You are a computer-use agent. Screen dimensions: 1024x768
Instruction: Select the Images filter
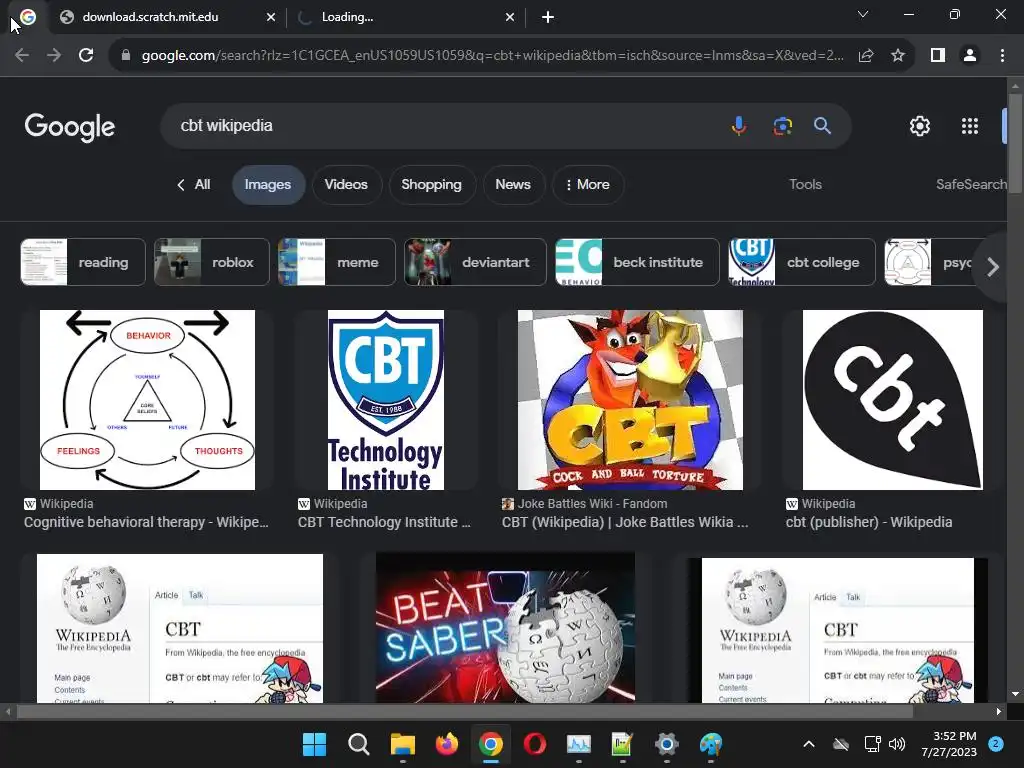[268, 185]
